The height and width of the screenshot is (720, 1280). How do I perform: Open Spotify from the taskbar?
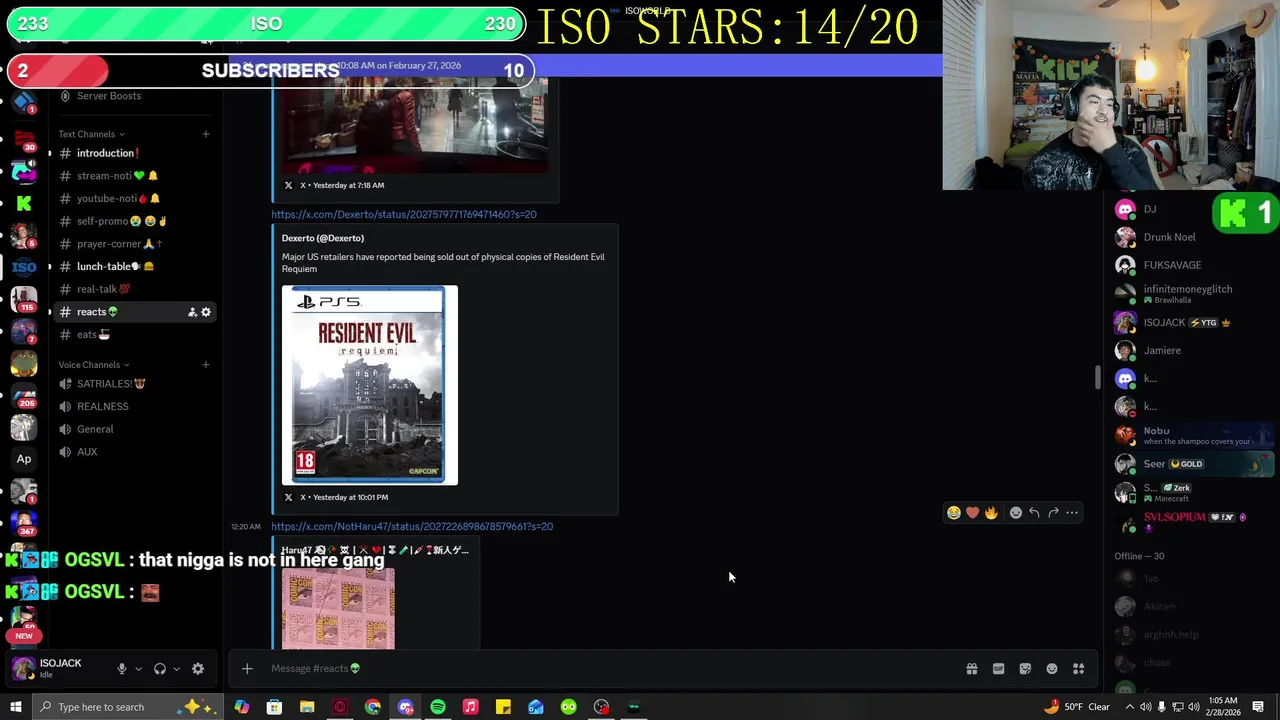pyautogui.click(x=438, y=707)
